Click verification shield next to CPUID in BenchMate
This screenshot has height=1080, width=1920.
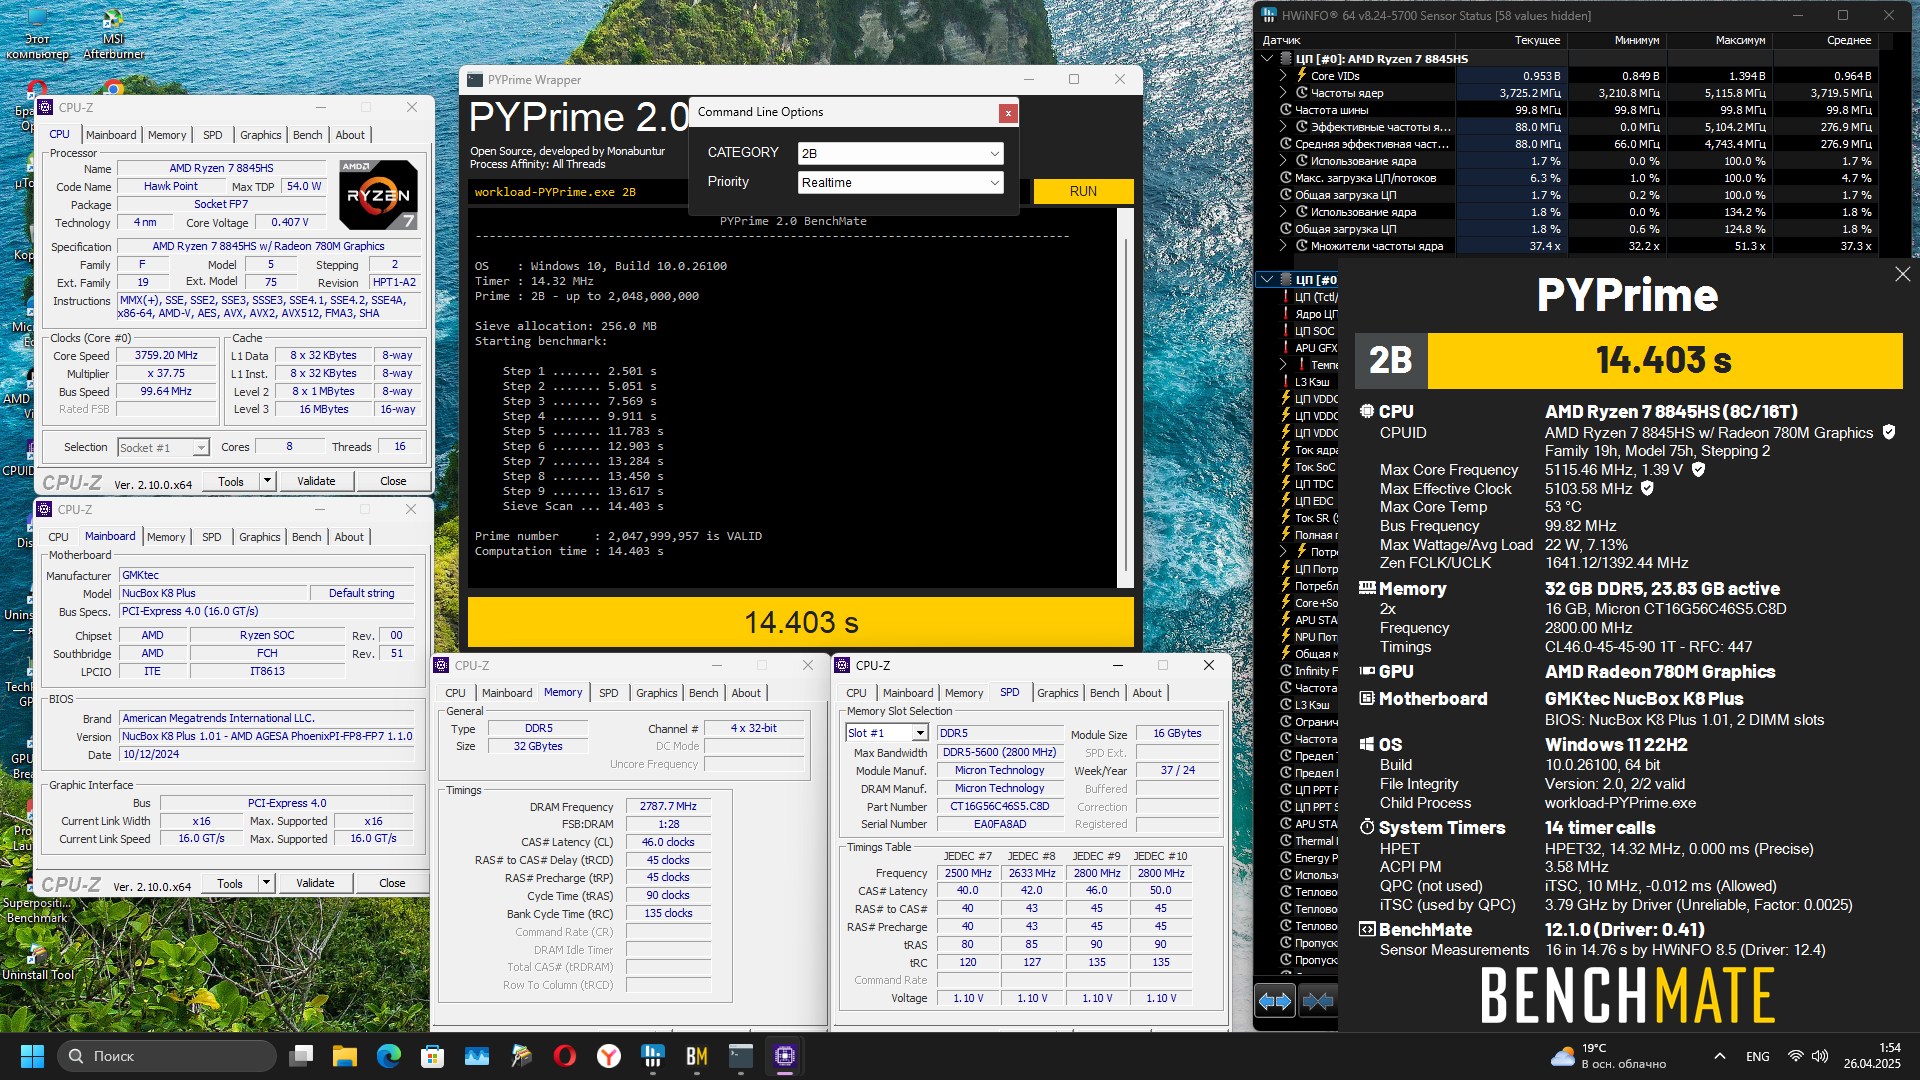pos(1889,432)
